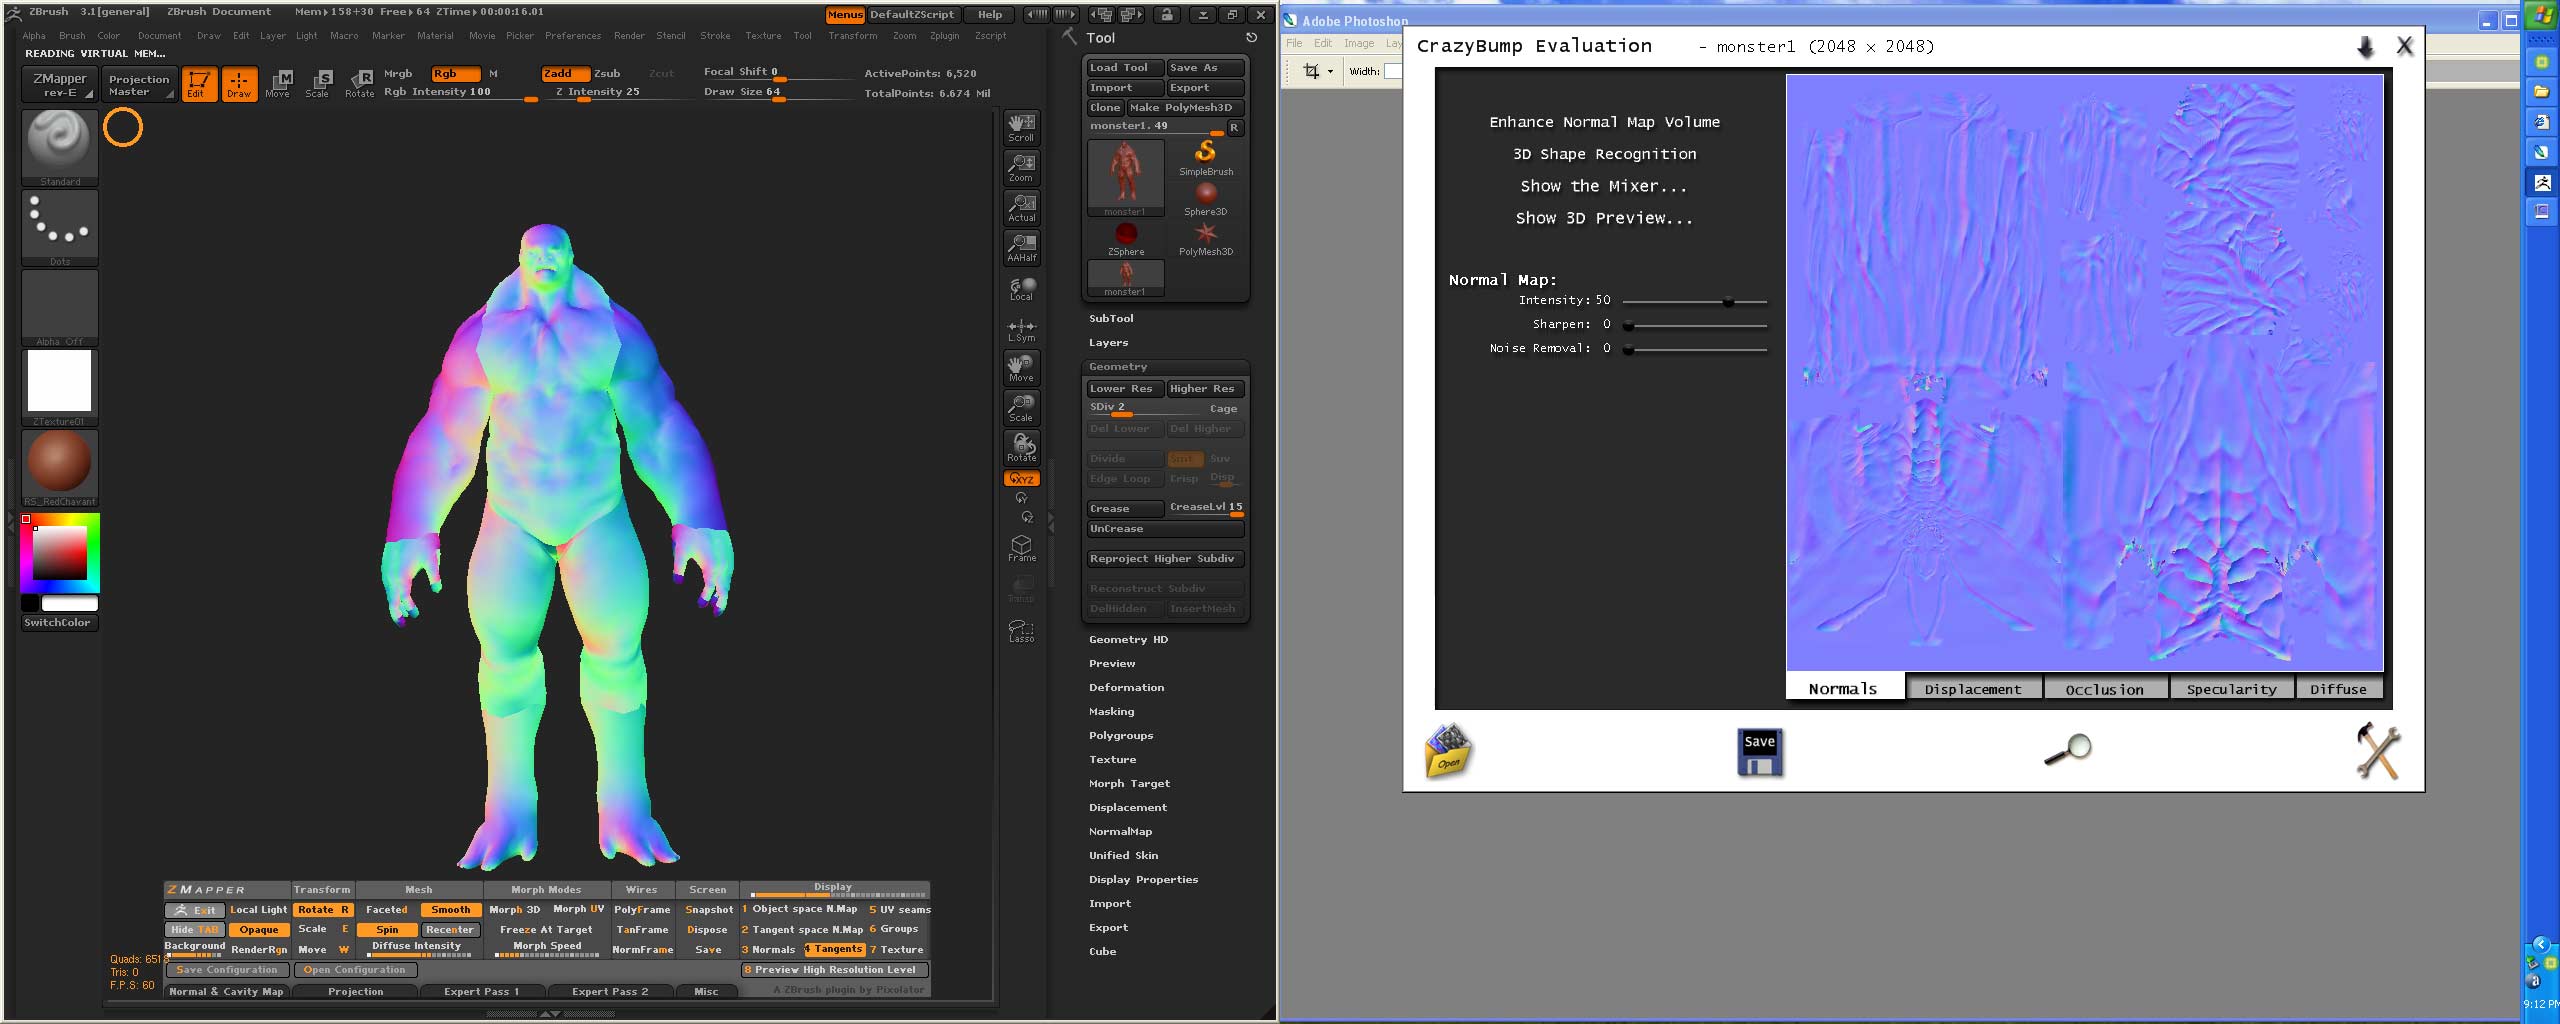Expand the Geometry HD subpalette
Image resolution: width=2560 pixels, height=1024 pixels.
click(x=1128, y=639)
